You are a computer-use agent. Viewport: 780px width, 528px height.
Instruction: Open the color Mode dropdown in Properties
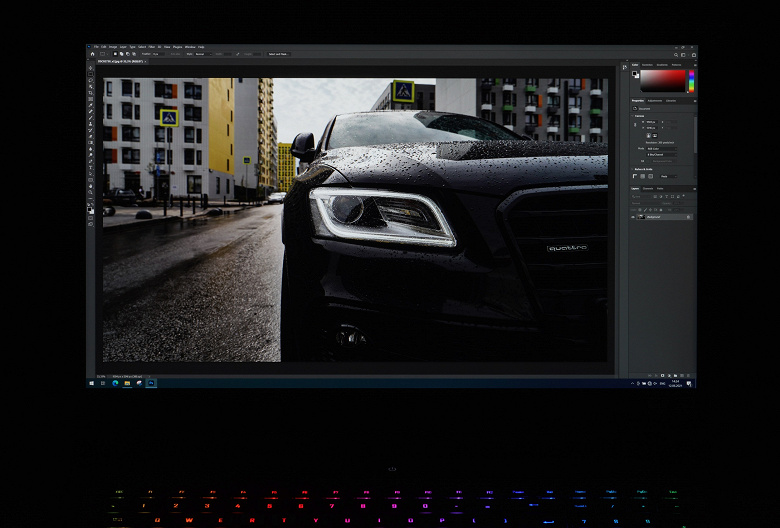[662, 149]
